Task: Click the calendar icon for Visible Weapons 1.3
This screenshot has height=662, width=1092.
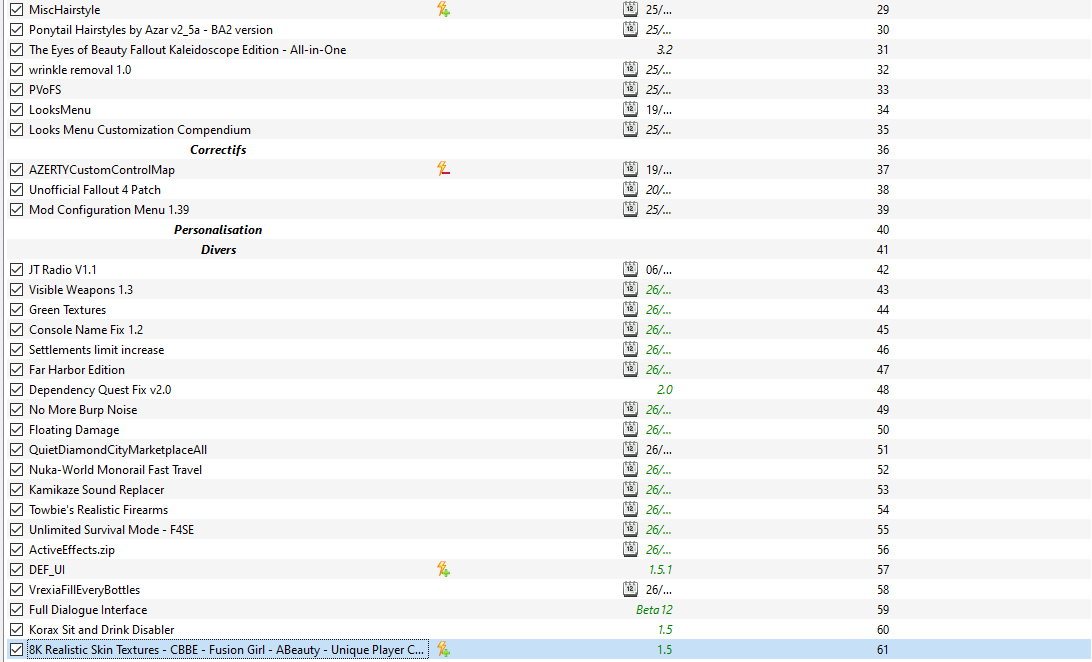Action: pyautogui.click(x=630, y=290)
